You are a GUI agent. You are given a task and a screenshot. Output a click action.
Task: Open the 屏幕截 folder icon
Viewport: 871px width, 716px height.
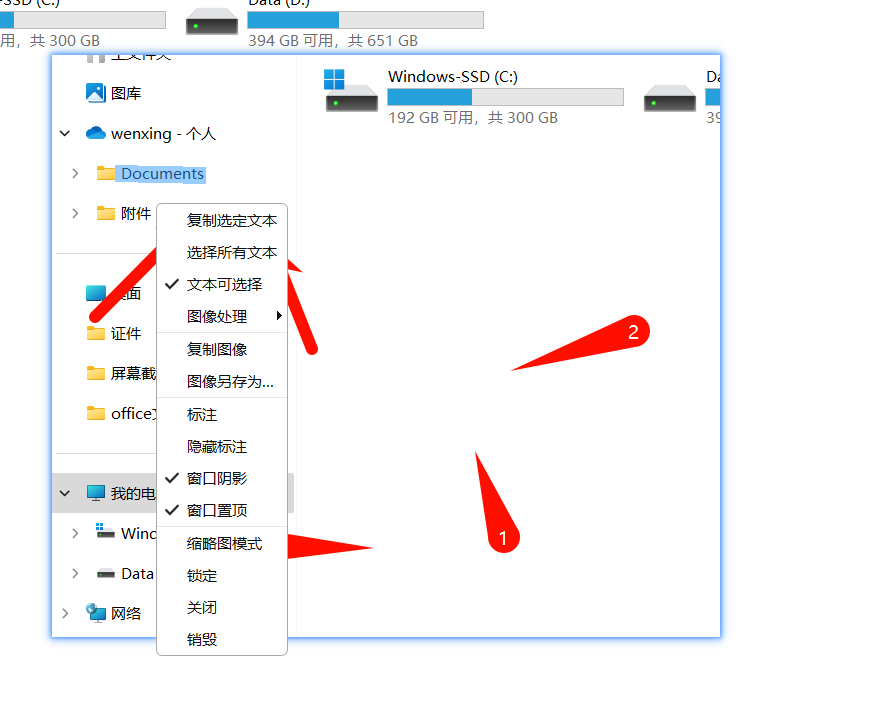(96, 373)
